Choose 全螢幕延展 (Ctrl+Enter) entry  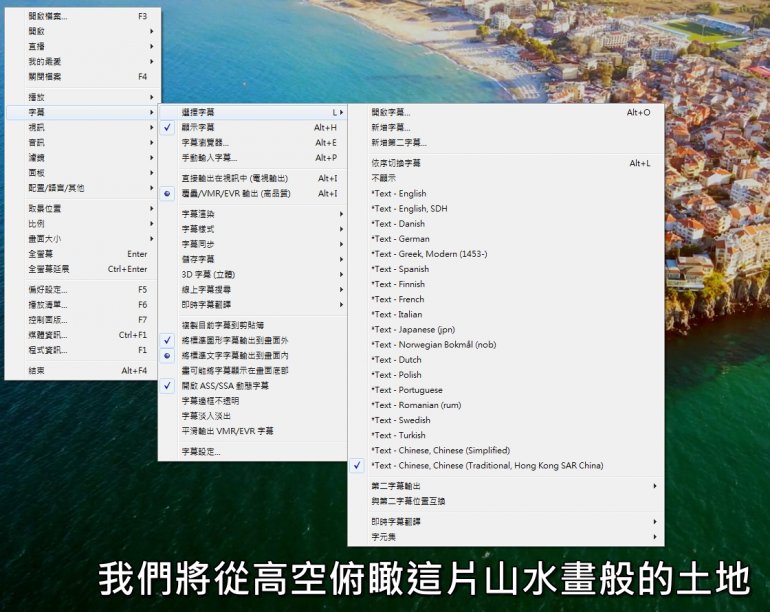coord(82,269)
